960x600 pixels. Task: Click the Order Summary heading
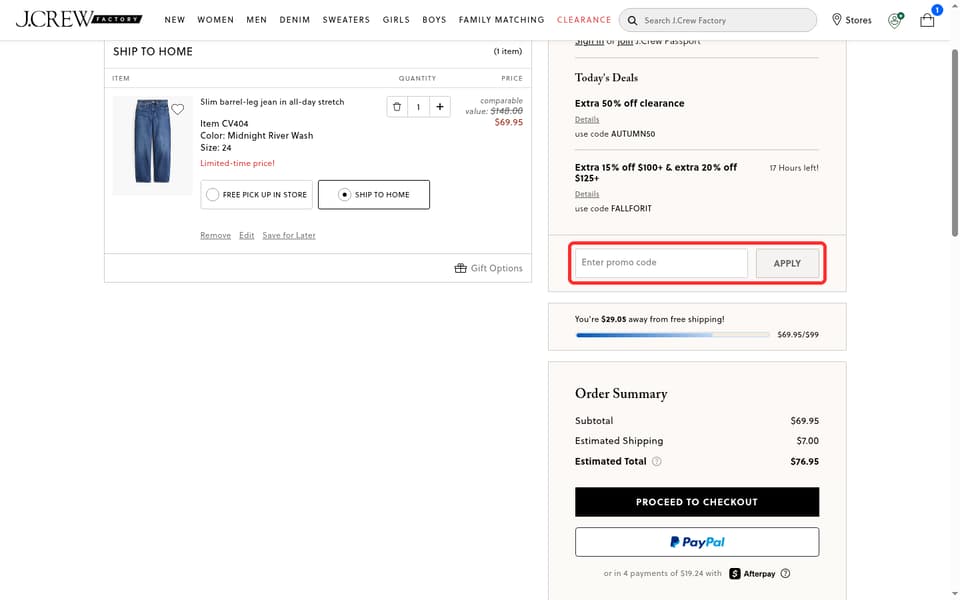coord(621,394)
